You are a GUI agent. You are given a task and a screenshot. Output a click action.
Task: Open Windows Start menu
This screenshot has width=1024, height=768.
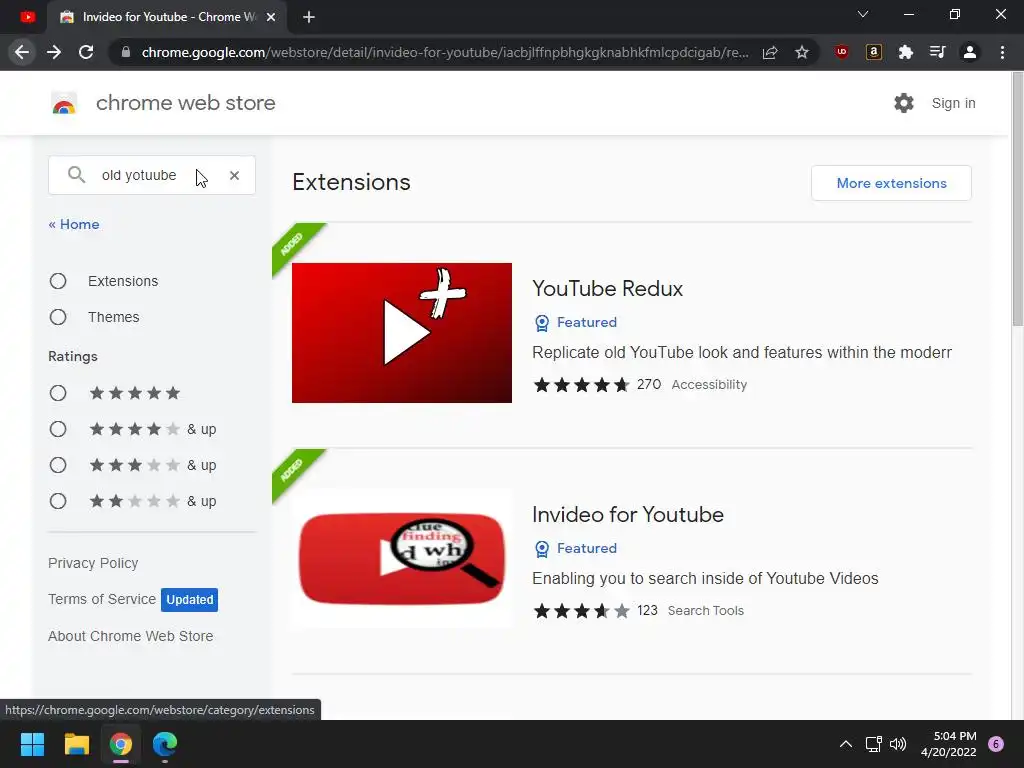pos(32,744)
